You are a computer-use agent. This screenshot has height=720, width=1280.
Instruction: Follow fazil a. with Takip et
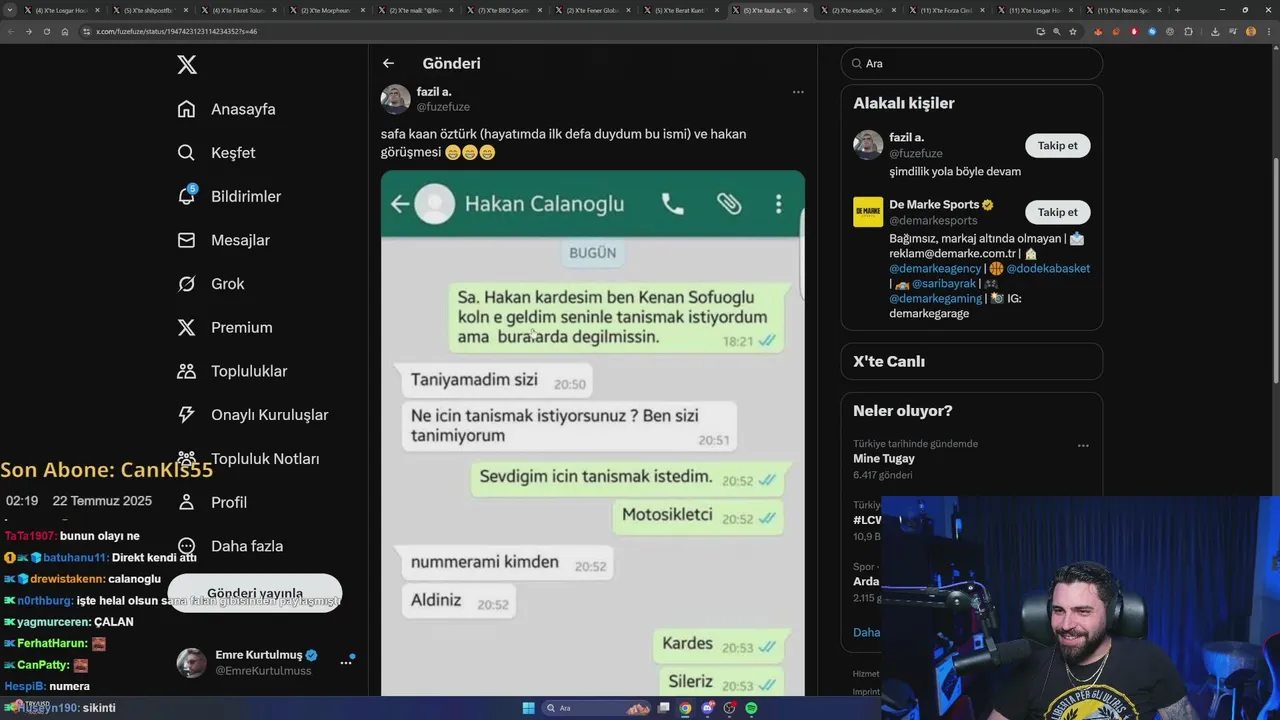(x=1057, y=146)
